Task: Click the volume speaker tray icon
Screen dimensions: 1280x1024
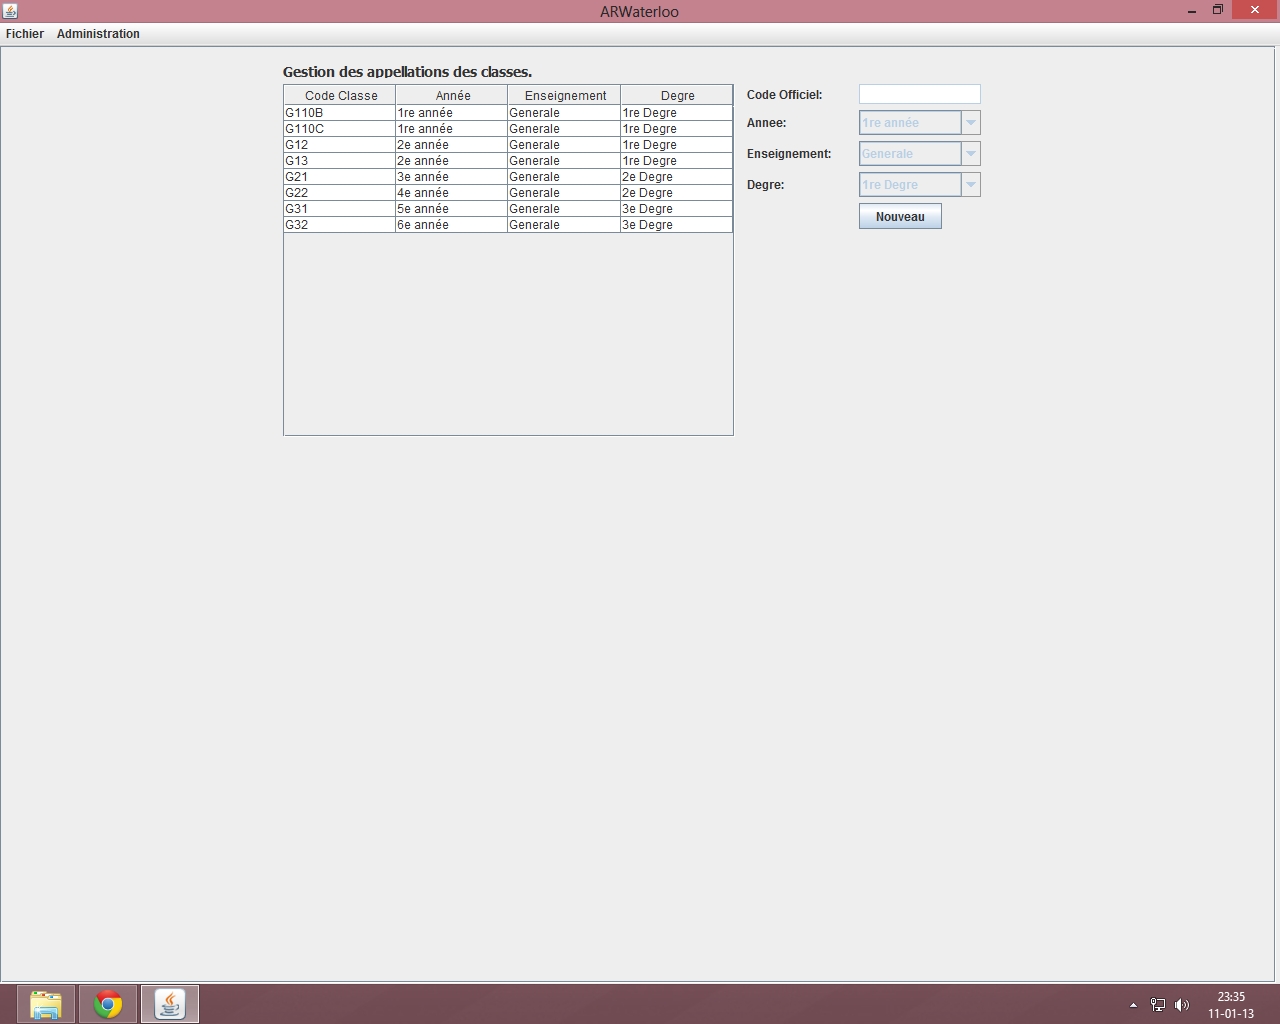Action: (1182, 1005)
